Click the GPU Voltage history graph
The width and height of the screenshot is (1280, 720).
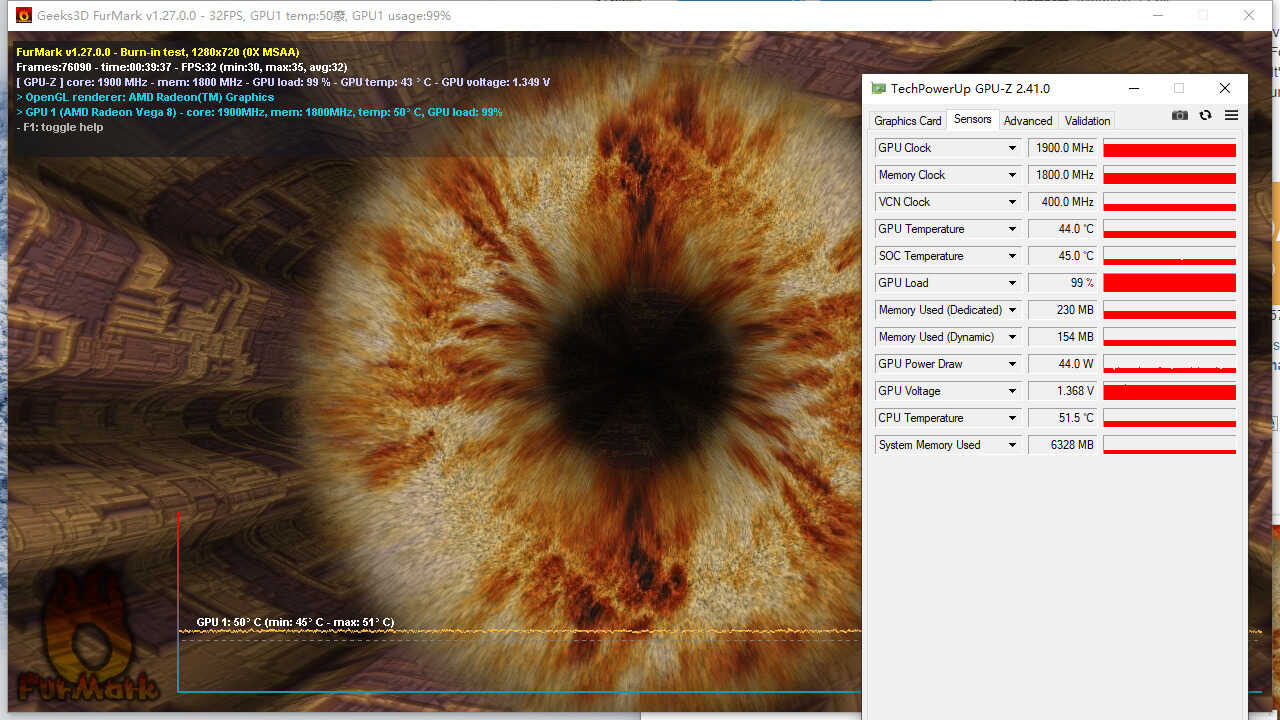pyautogui.click(x=1170, y=391)
